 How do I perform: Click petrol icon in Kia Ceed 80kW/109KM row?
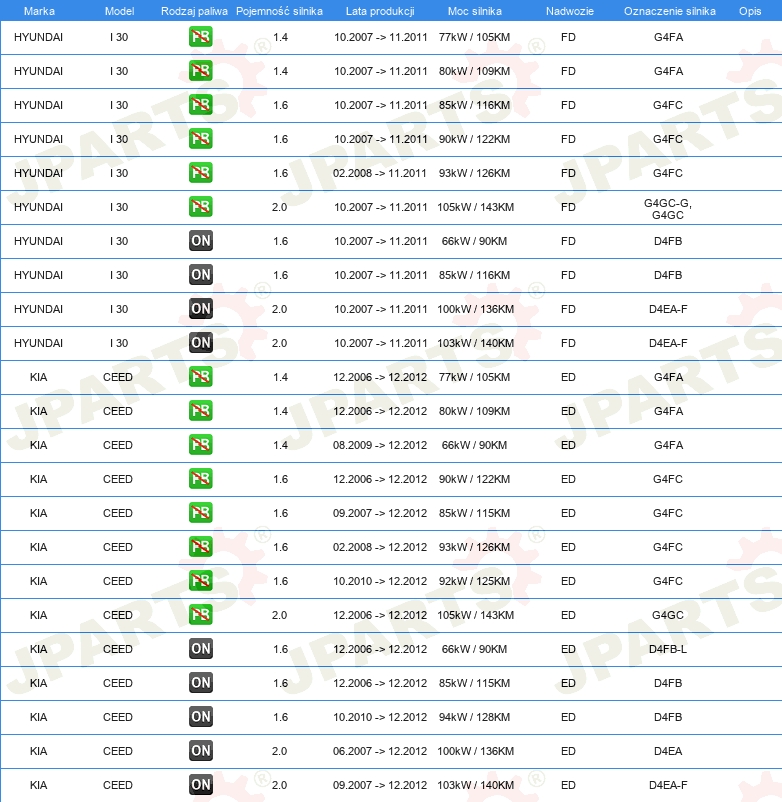[x=200, y=411]
